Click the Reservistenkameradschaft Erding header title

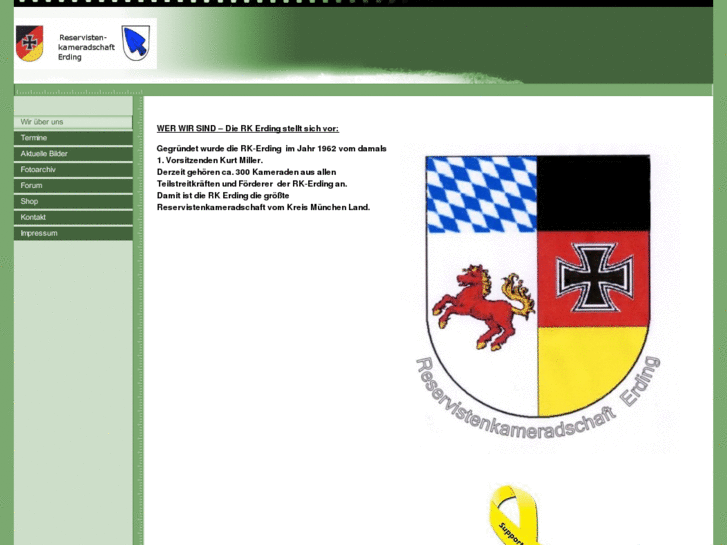(x=86, y=47)
